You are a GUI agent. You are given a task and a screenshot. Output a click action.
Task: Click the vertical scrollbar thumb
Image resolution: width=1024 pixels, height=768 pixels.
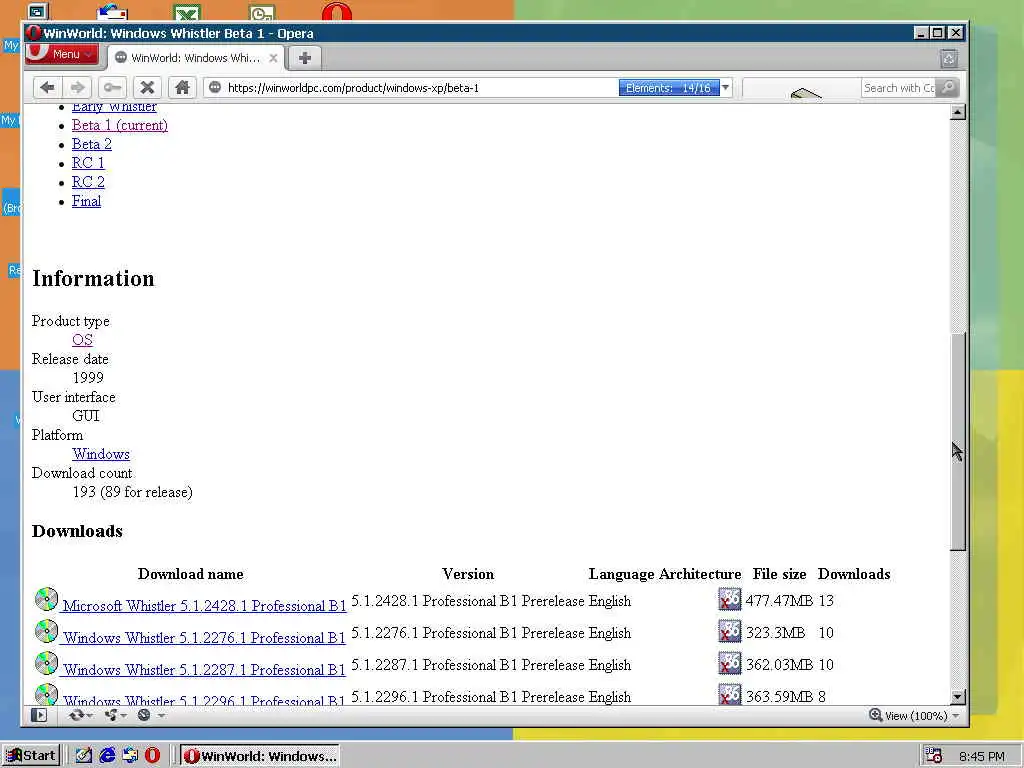957,441
